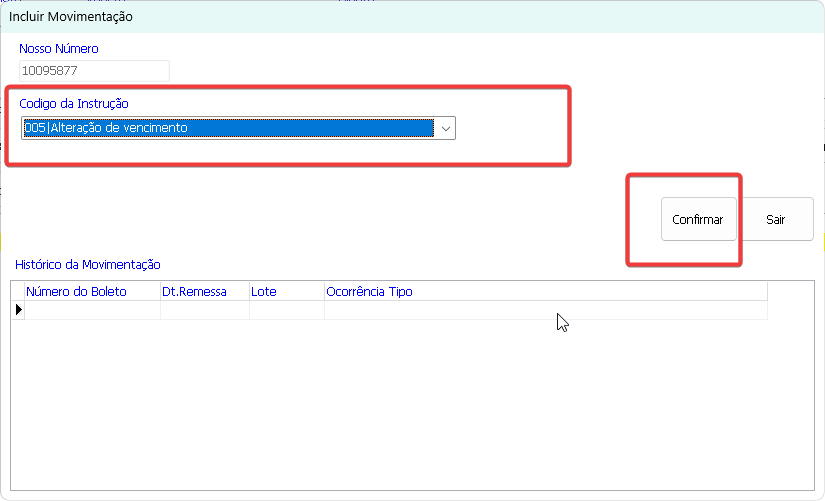
Task: Select first row cell under Número do Boleto
Action: tap(92, 311)
